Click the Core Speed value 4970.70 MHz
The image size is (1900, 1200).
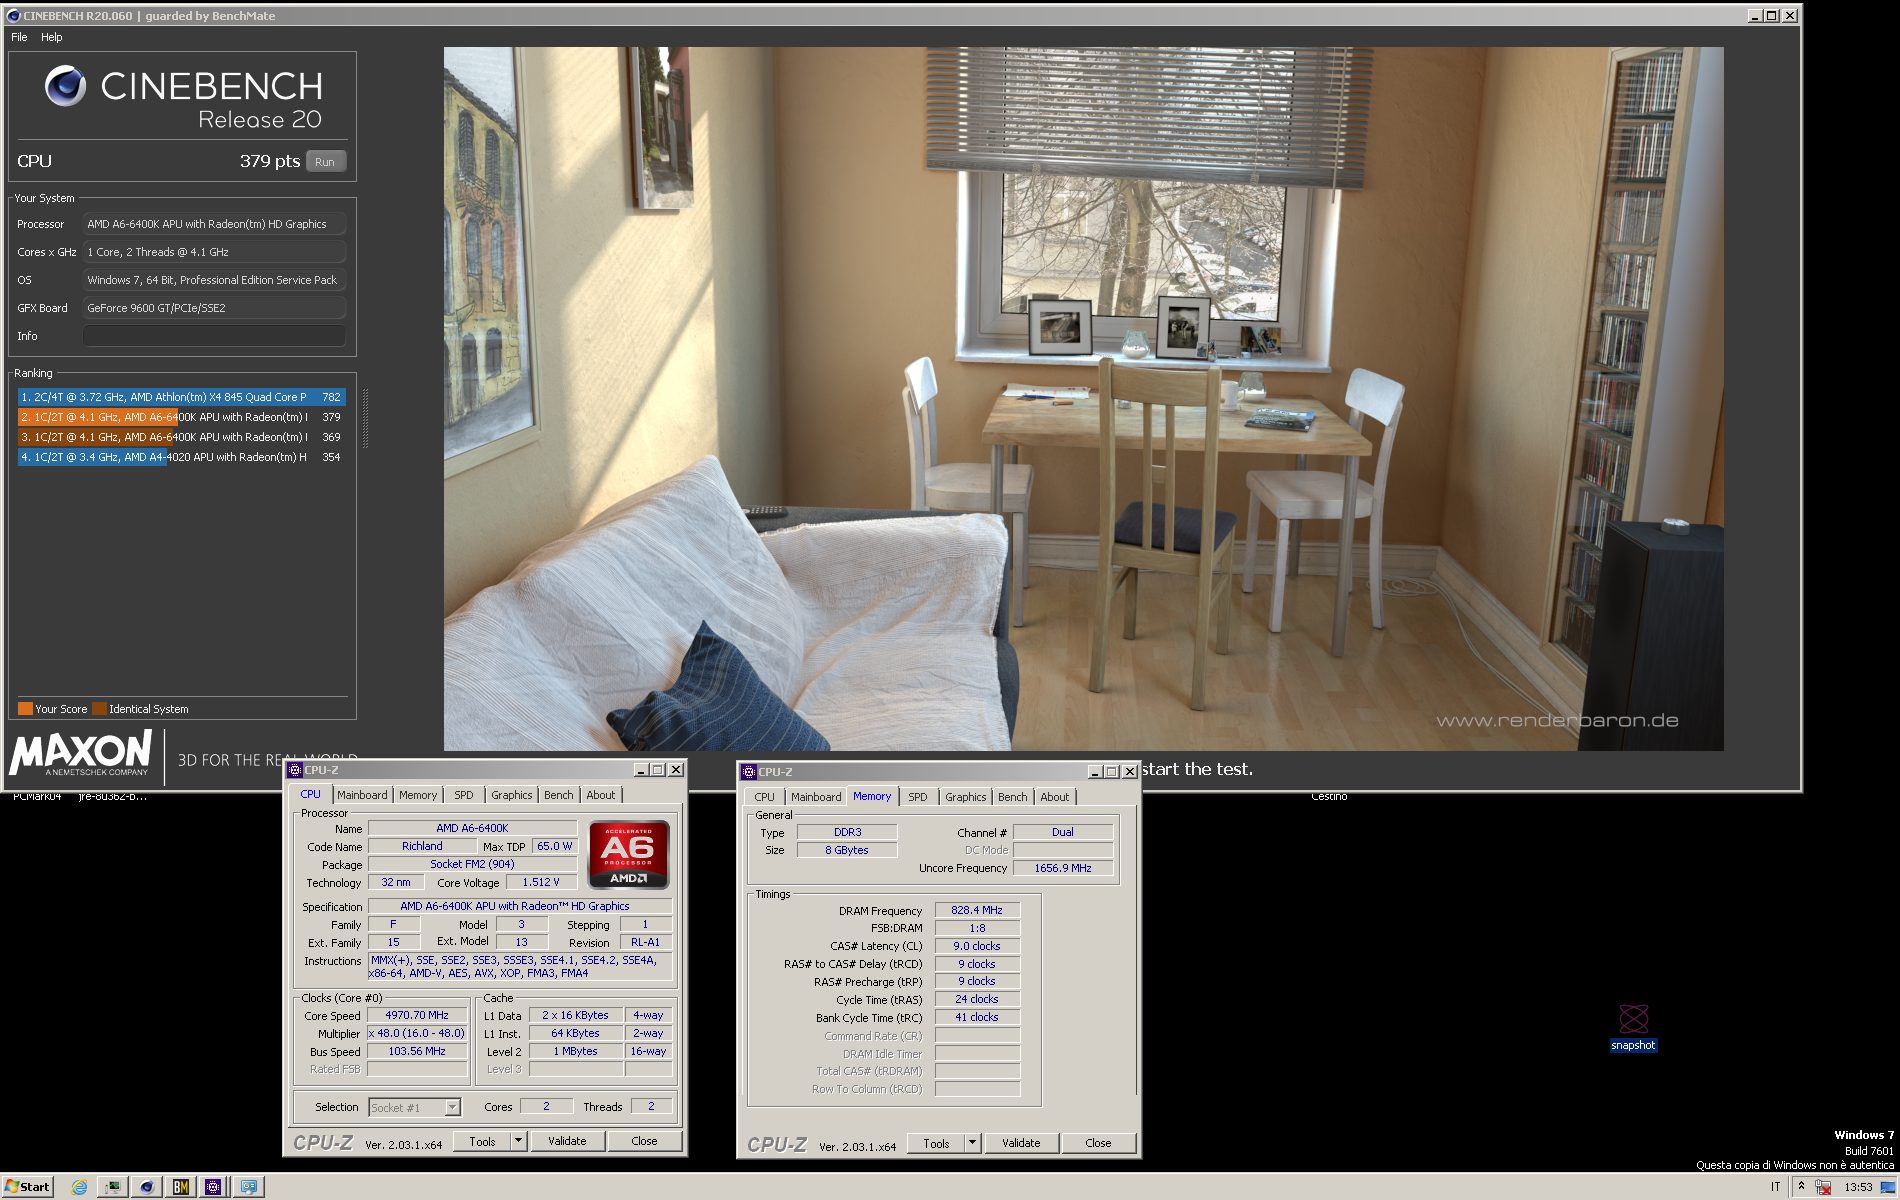click(x=417, y=1015)
